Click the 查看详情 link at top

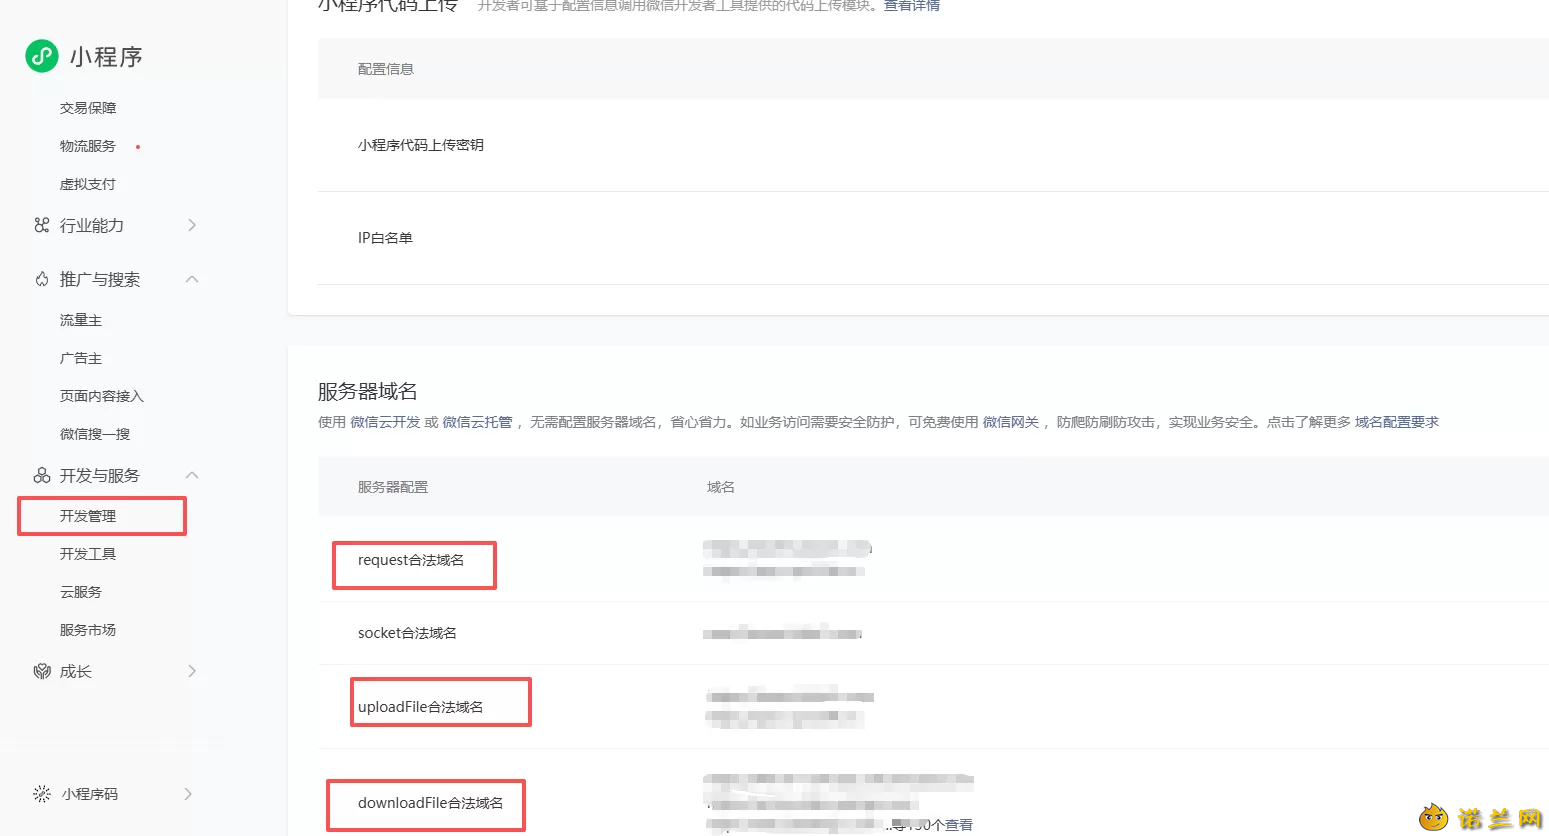[911, 5]
